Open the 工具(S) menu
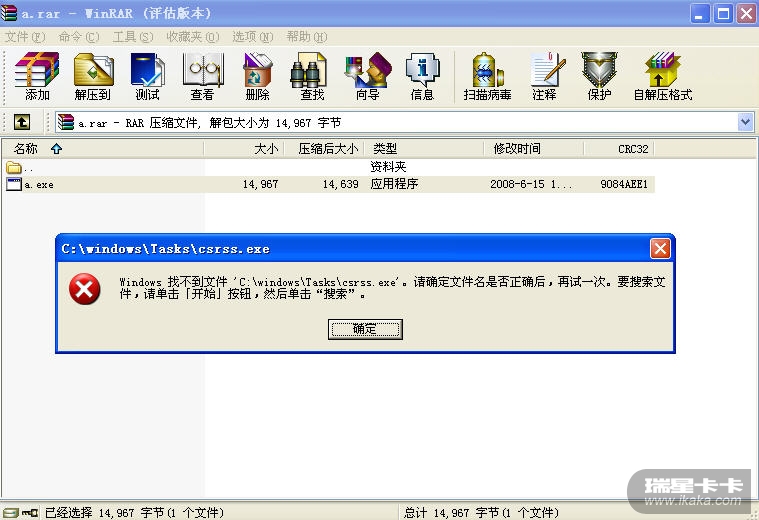This screenshot has width=759, height=520. tap(133, 37)
